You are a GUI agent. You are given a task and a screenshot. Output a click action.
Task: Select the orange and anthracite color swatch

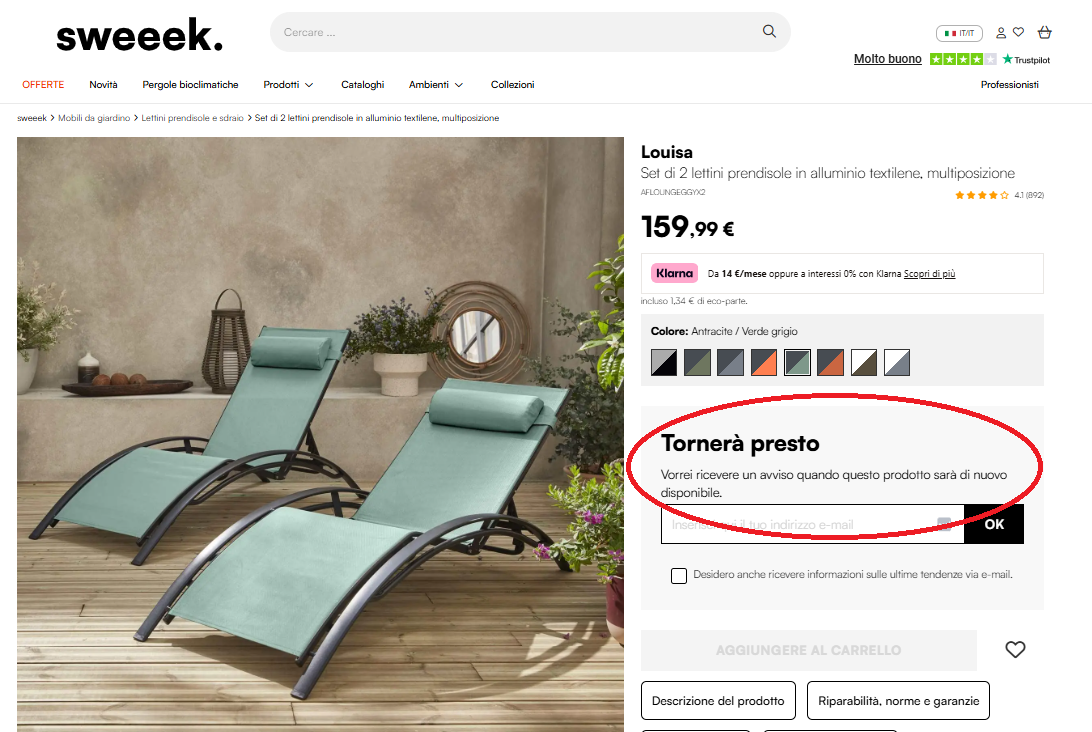(764, 362)
